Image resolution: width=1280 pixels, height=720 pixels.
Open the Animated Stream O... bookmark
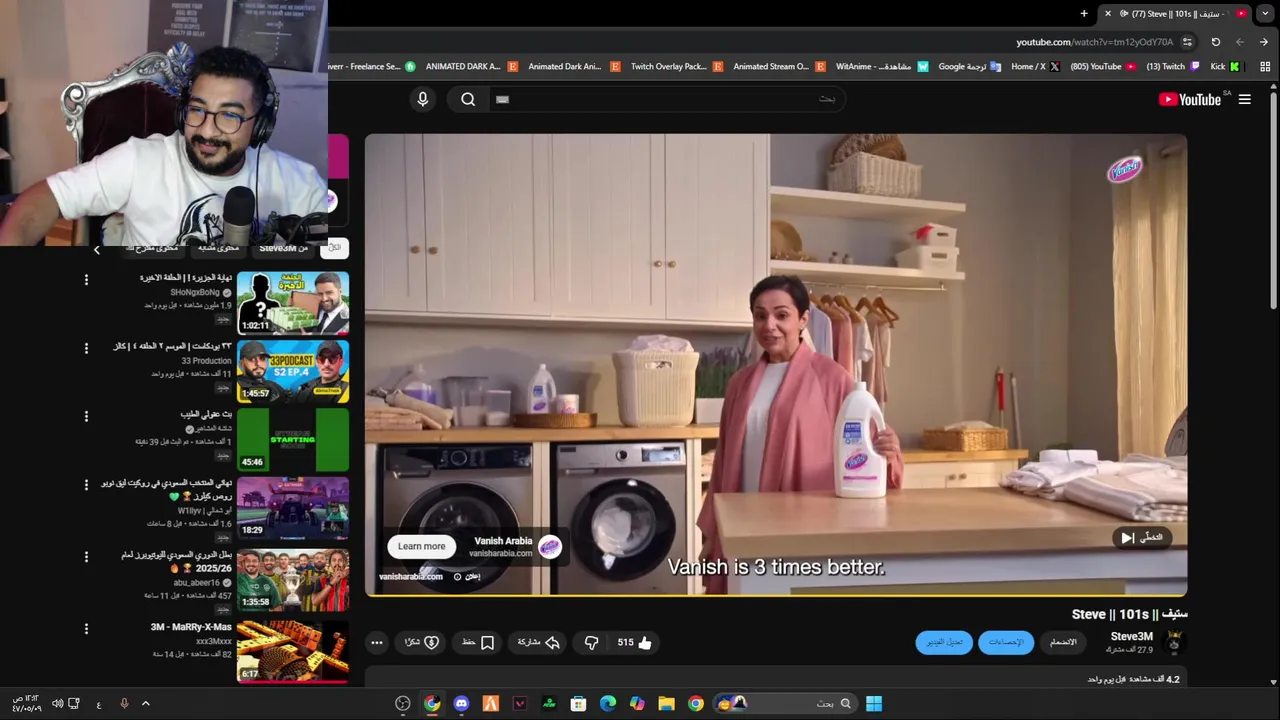tap(777, 67)
